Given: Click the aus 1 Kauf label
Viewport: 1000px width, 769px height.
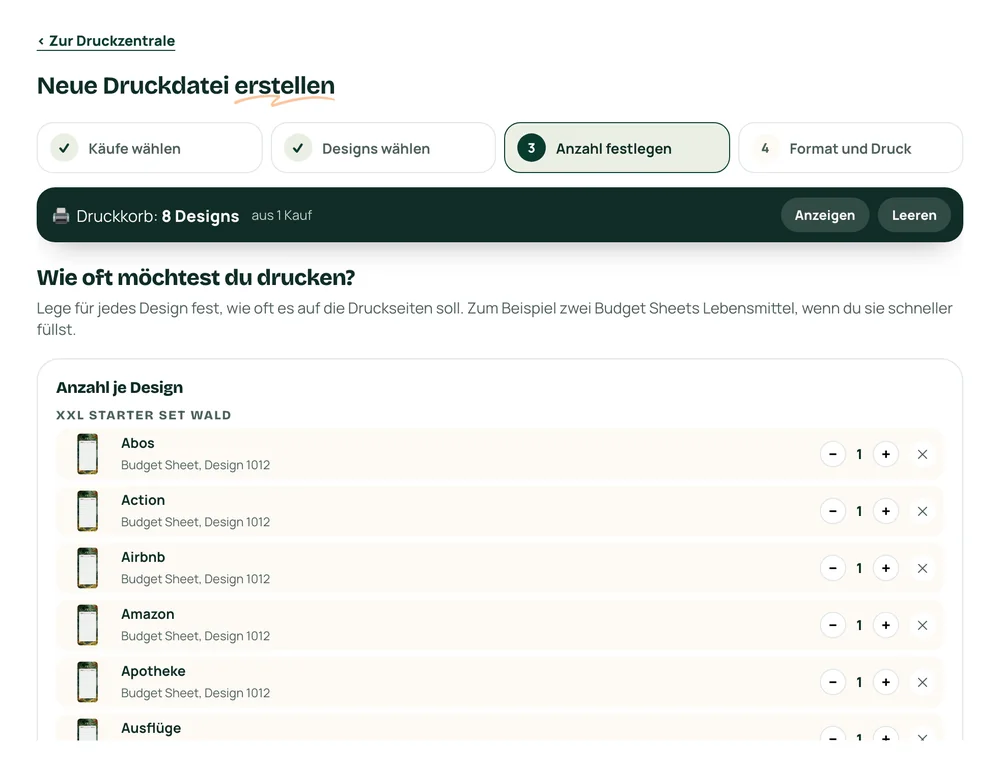Looking at the screenshot, I should coord(281,216).
